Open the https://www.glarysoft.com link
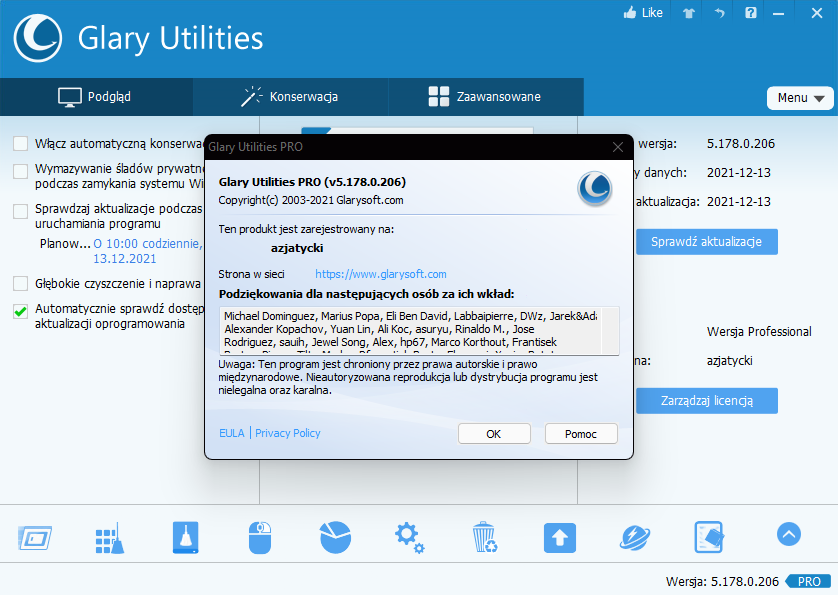Screen dimensions: 838x595 pos(381,274)
